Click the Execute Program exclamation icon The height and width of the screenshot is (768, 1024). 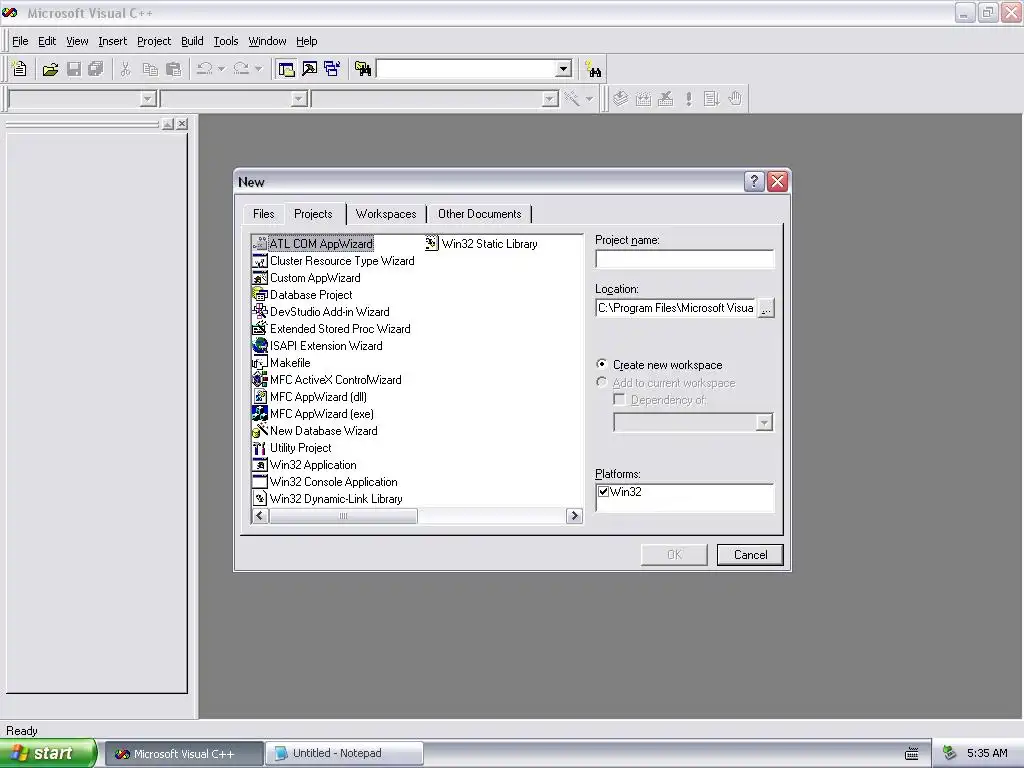(688, 99)
